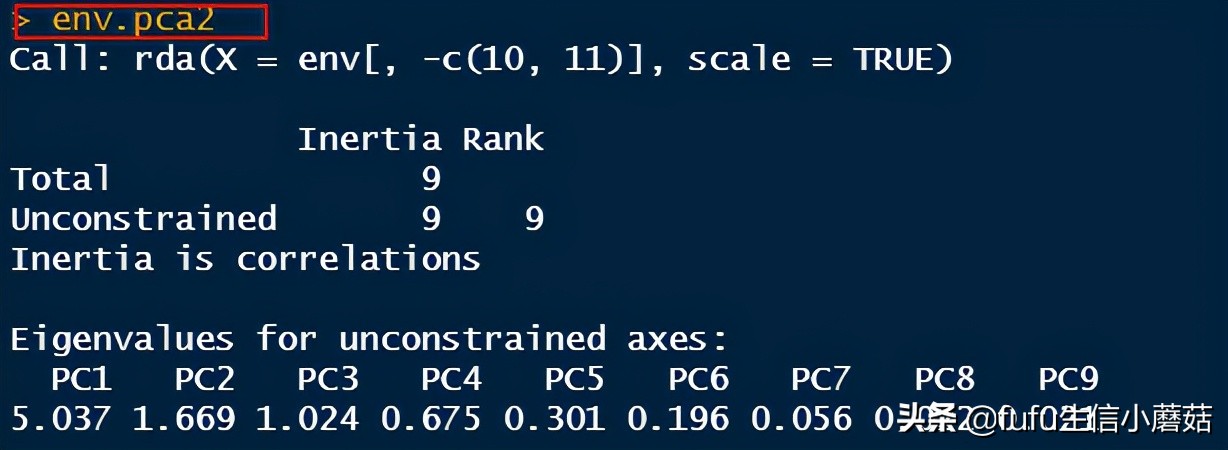Click the eigenvalue 0.675

(x=431, y=418)
